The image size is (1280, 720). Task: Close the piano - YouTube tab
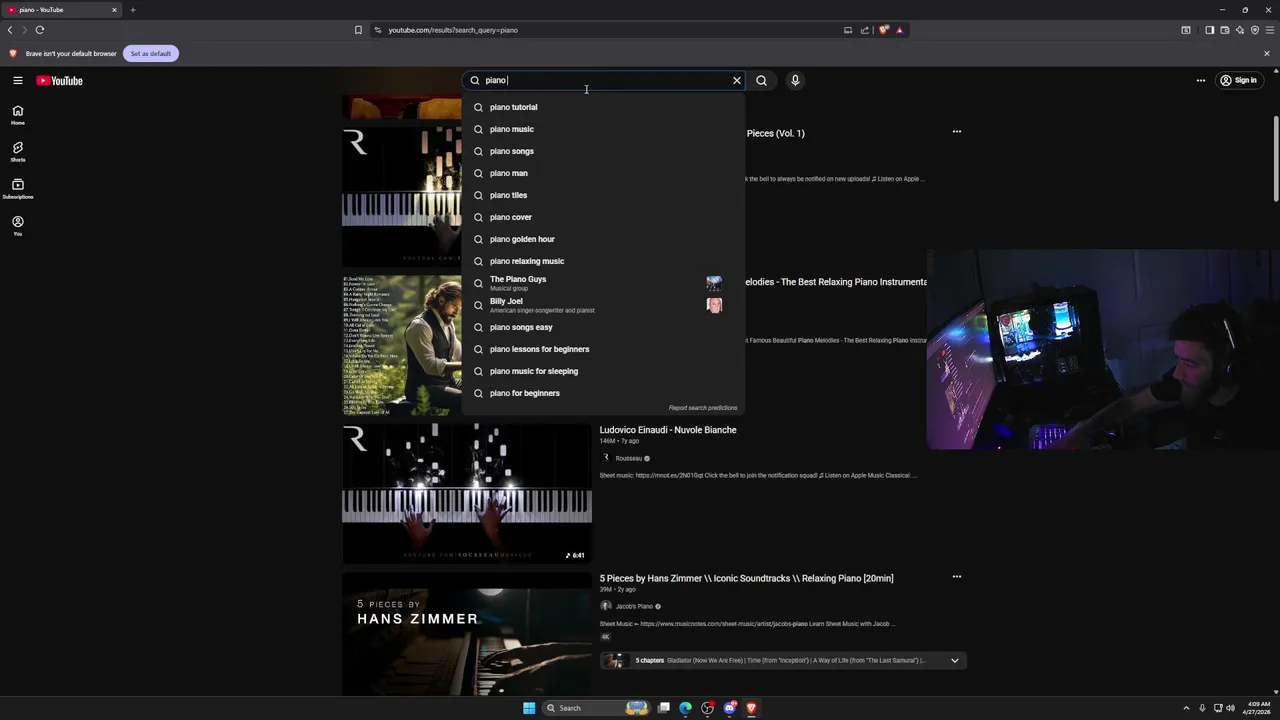click(x=114, y=10)
